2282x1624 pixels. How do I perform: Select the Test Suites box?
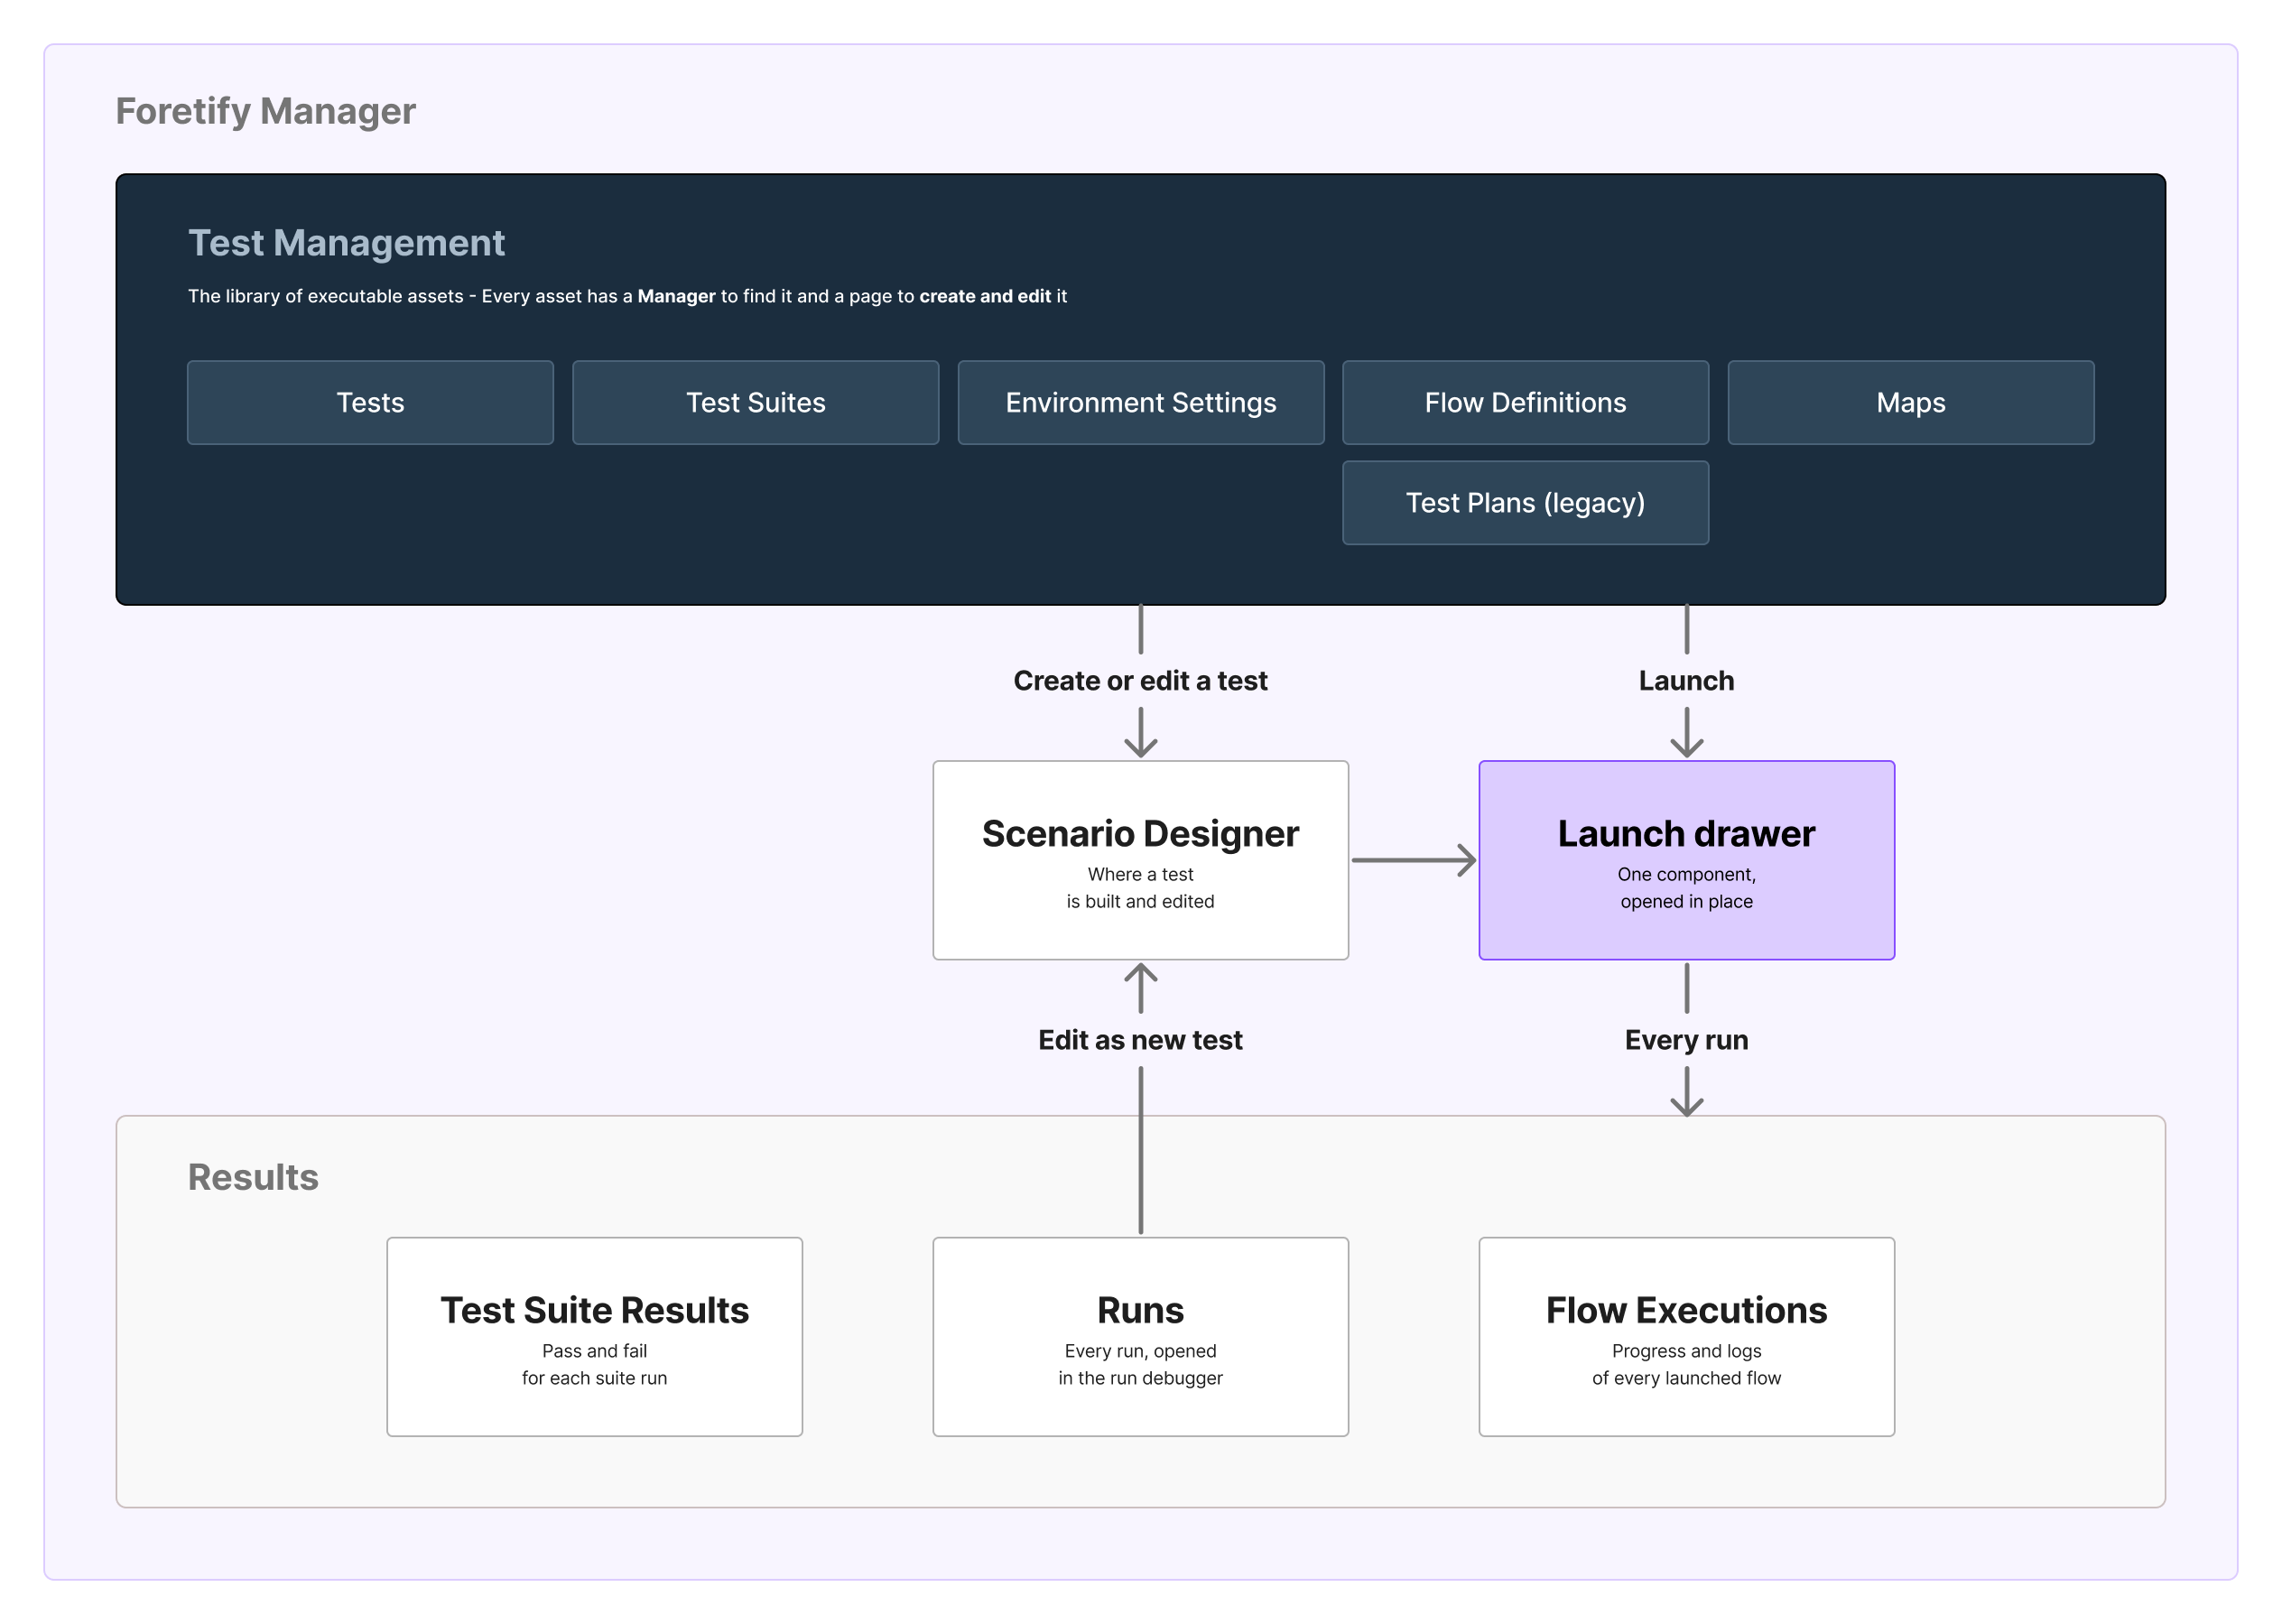click(755, 402)
